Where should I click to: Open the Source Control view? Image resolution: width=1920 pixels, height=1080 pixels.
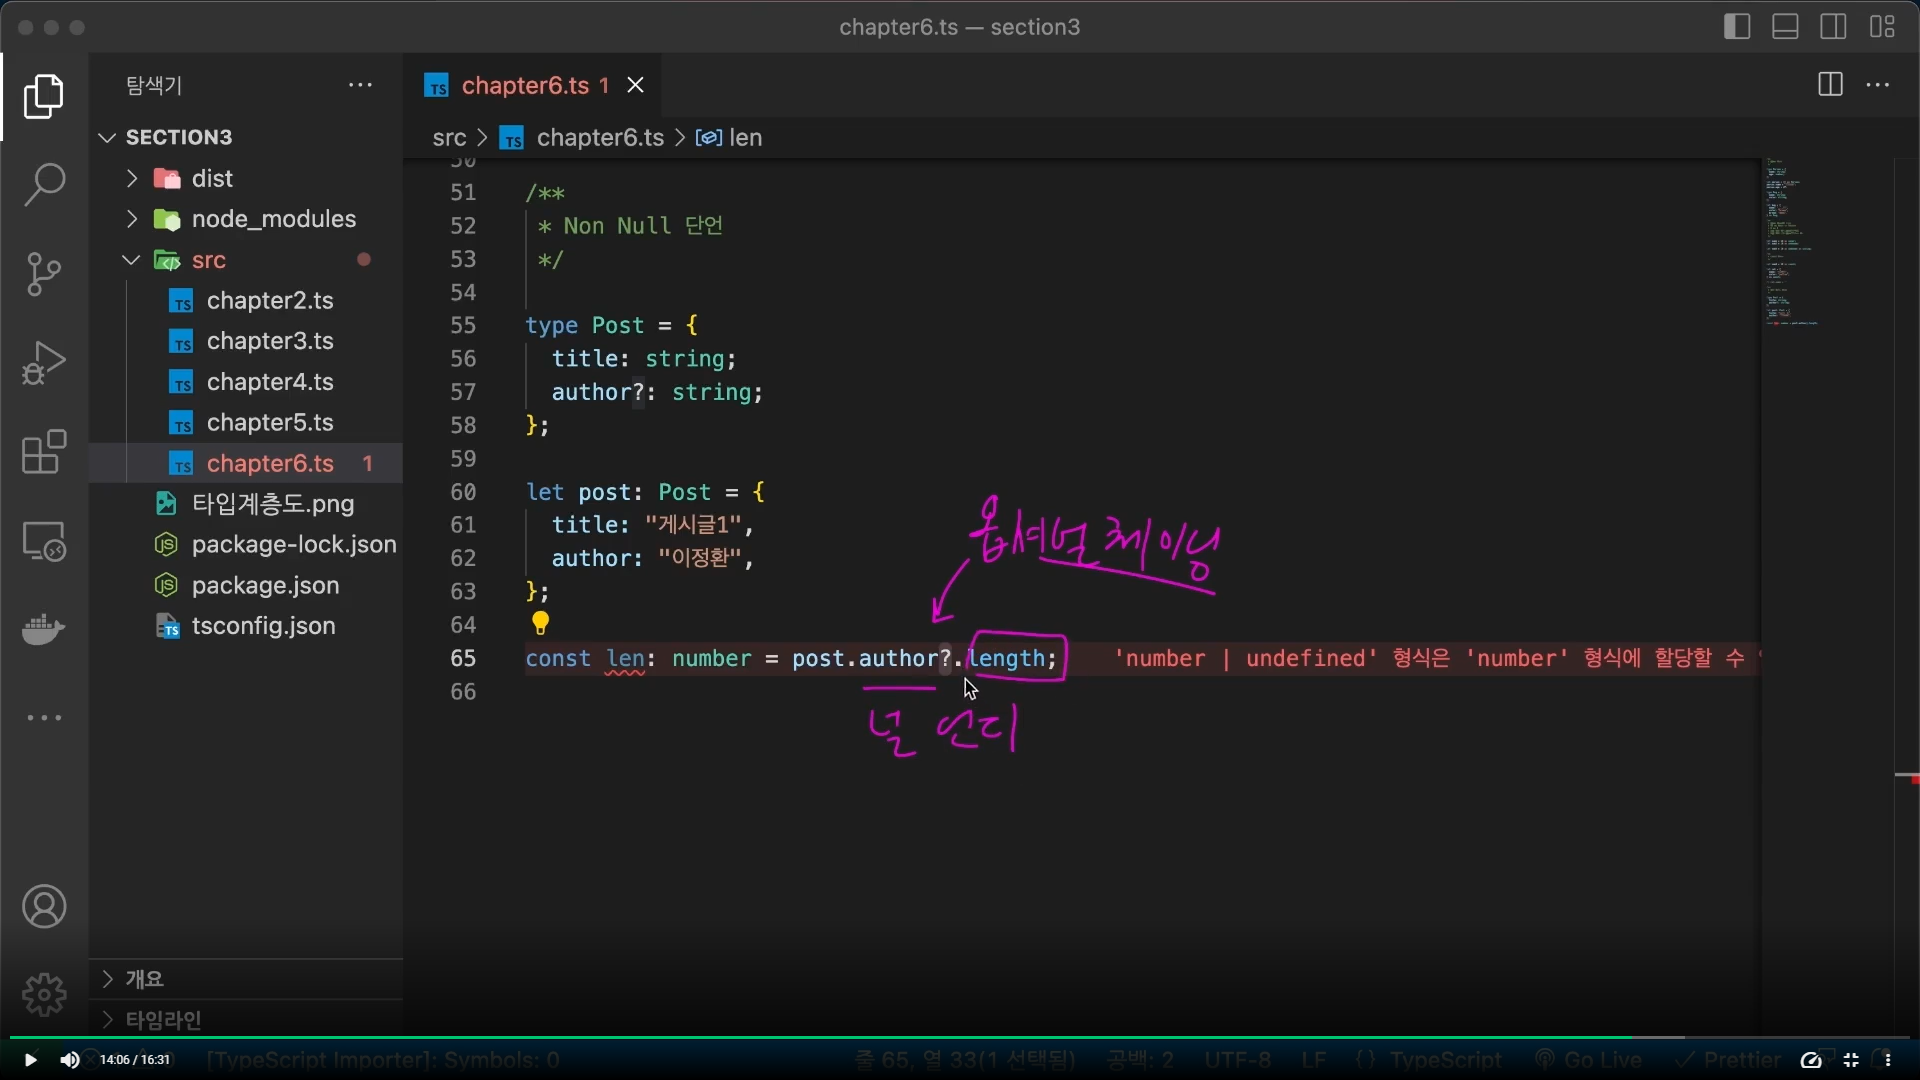pyautogui.click(x=44, y=274)
